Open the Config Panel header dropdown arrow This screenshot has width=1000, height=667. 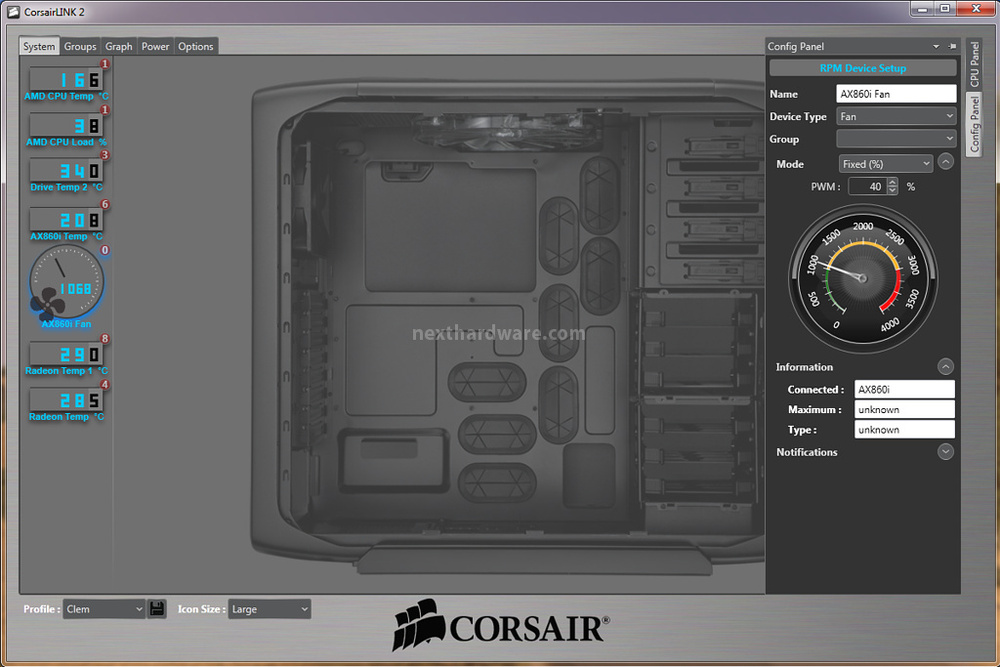click(x=936, y=47)
